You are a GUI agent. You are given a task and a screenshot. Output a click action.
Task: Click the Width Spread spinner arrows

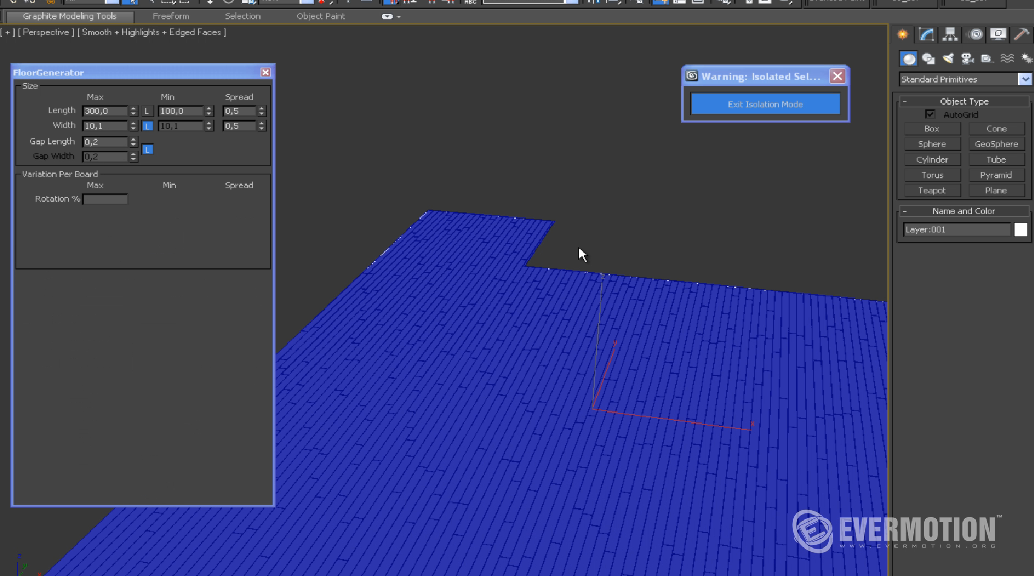tap(262, 125)
